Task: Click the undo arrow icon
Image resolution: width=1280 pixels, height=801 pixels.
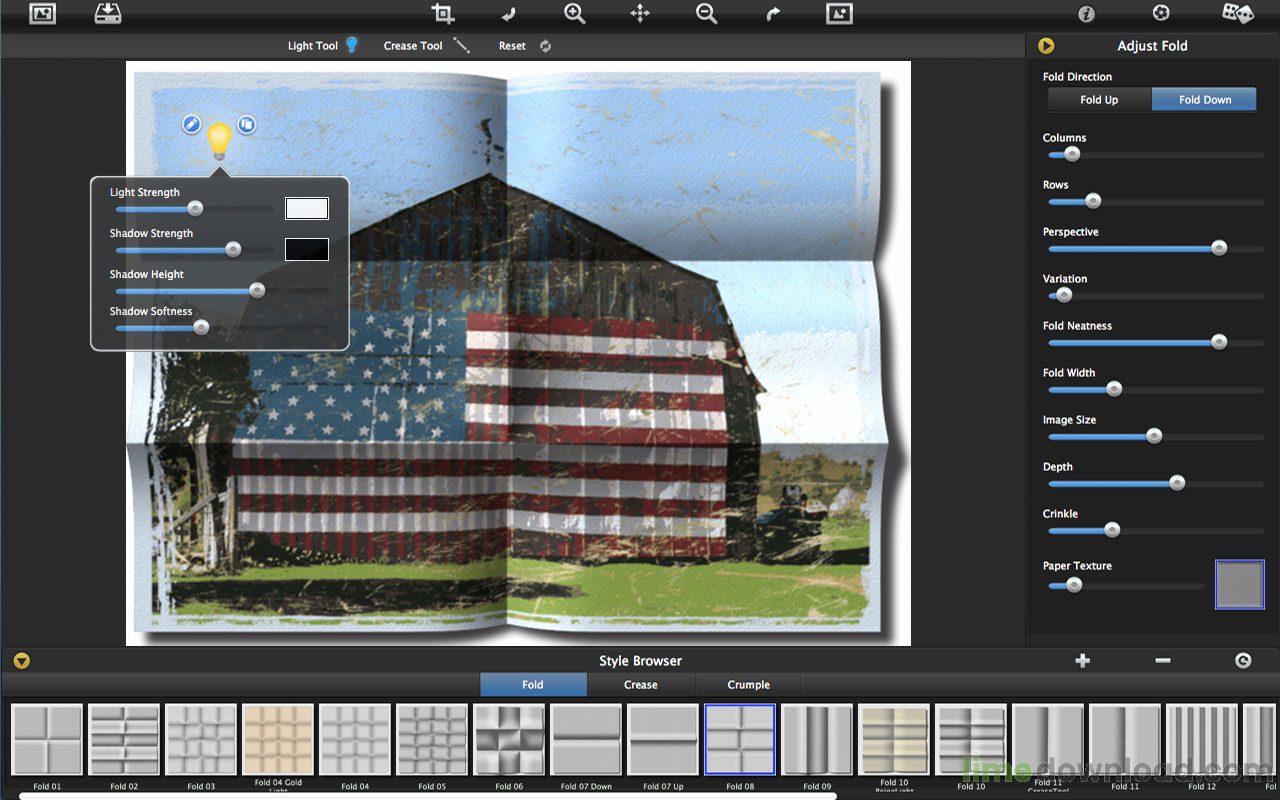Action: pyautogui.click(x=508, y=14)
